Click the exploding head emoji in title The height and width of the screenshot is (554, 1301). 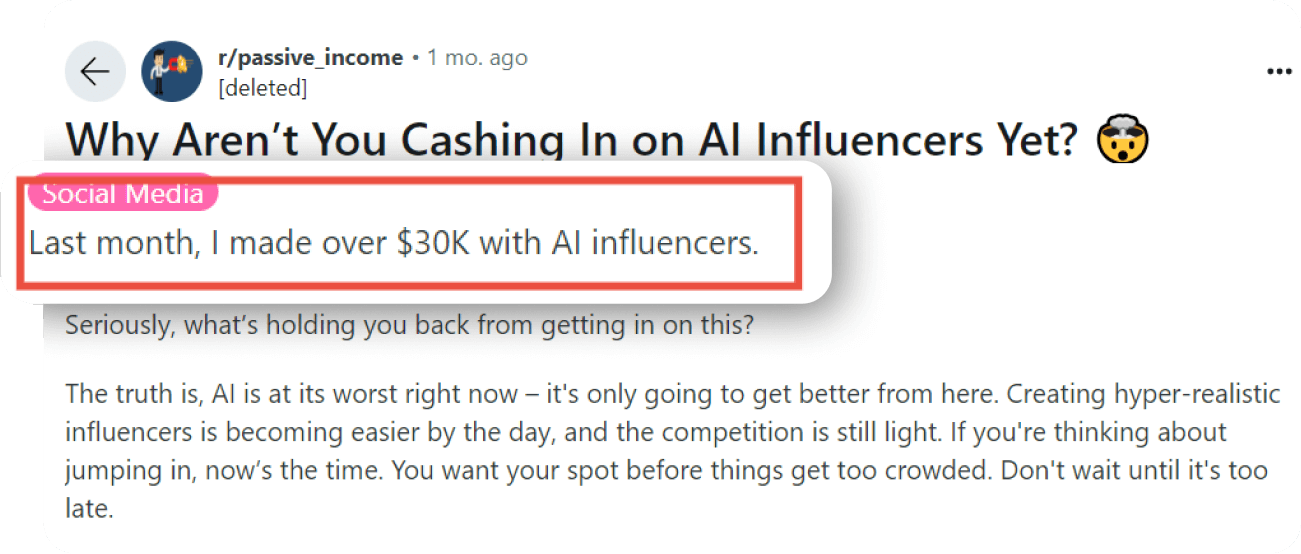1123,140
